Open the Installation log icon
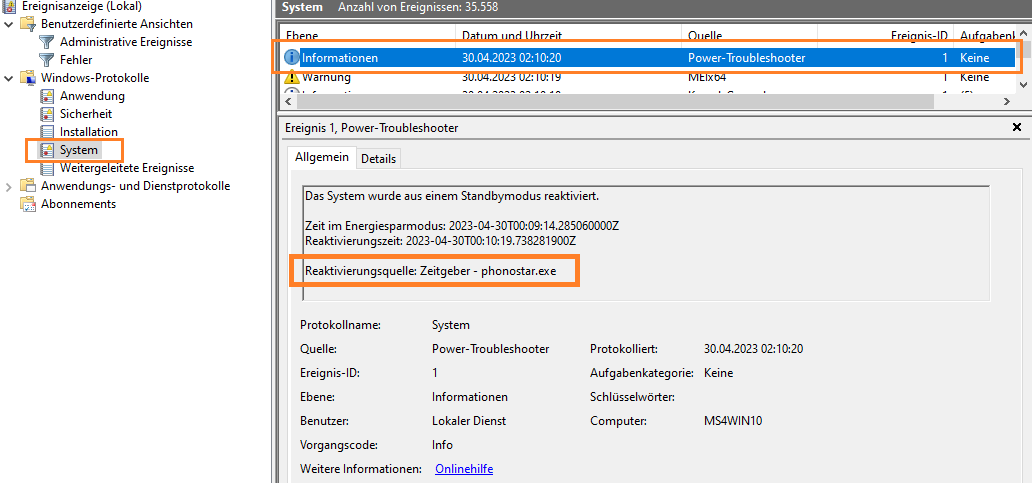 pyautogui.click(x=47, y=132)
